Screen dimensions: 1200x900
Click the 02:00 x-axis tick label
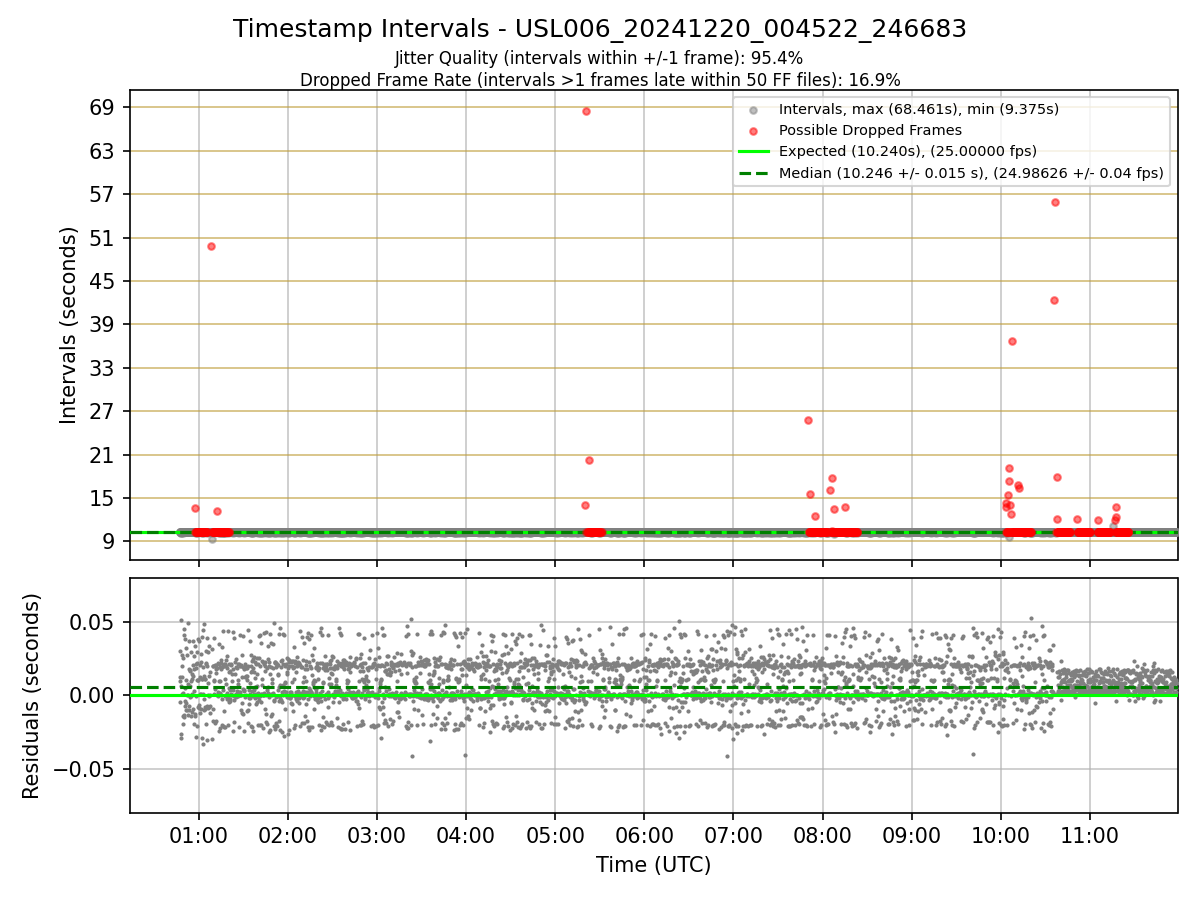pos(288,834)
